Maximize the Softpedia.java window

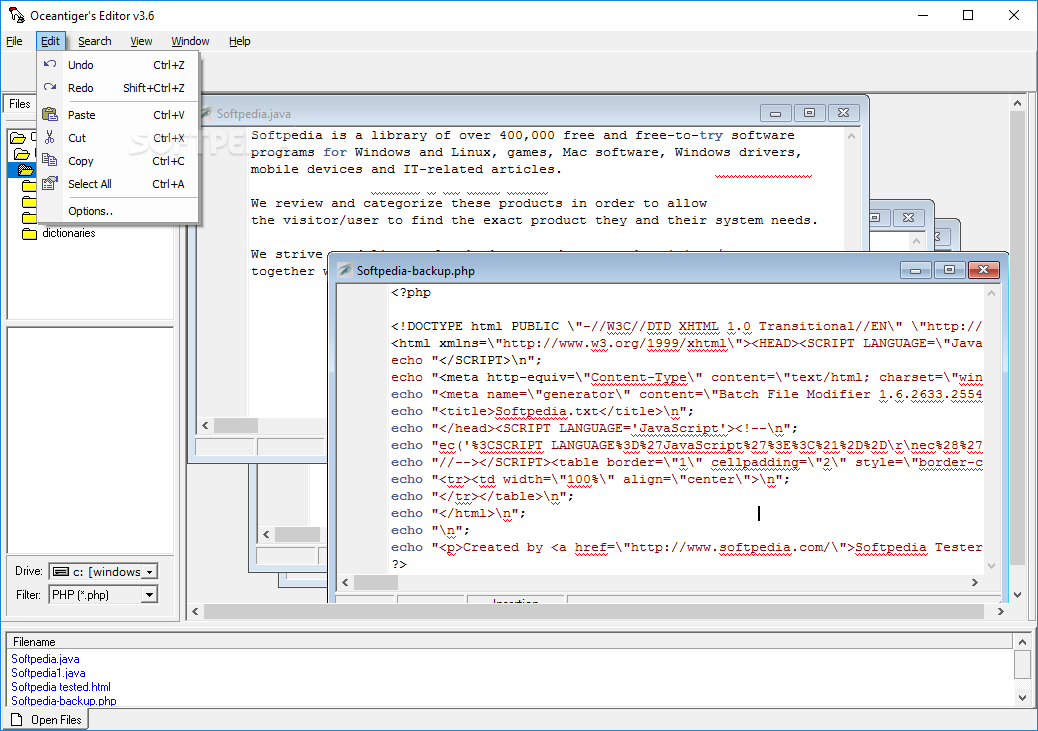809,113
